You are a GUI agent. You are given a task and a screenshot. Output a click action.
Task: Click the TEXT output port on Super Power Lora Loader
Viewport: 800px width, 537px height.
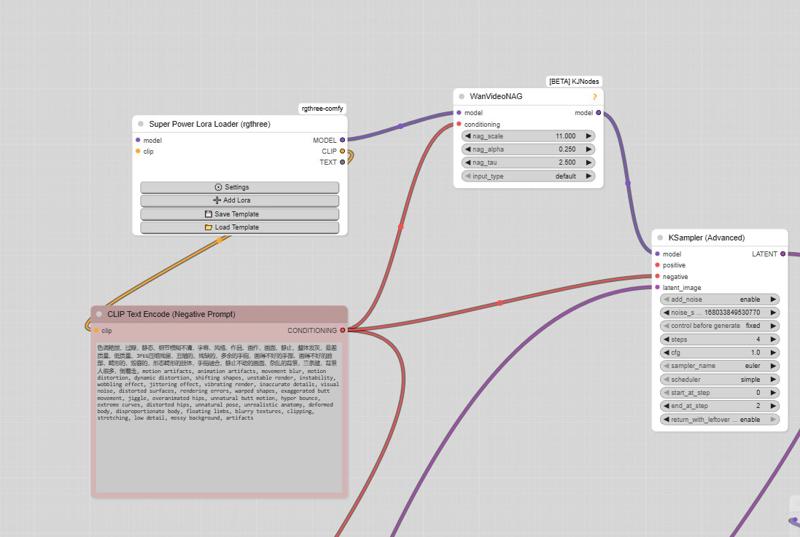(342, 162)
